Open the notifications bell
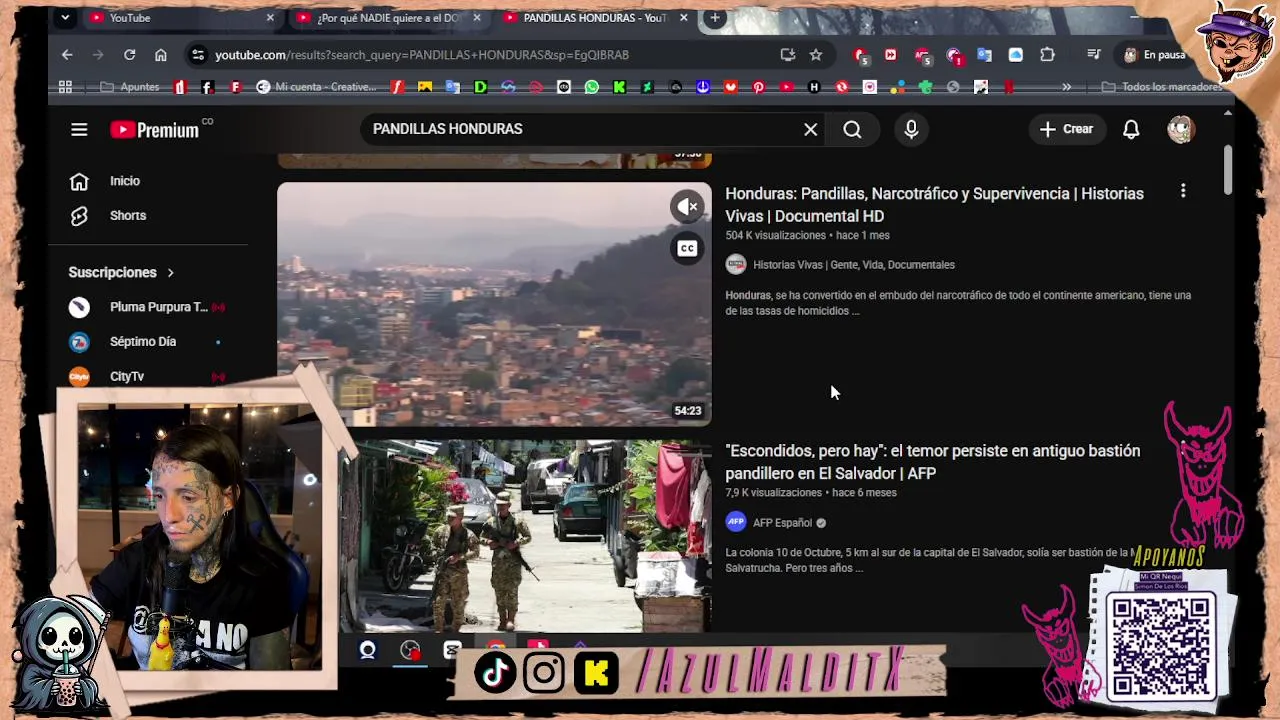1280x720 pixels. click(x=1131, y=129)
